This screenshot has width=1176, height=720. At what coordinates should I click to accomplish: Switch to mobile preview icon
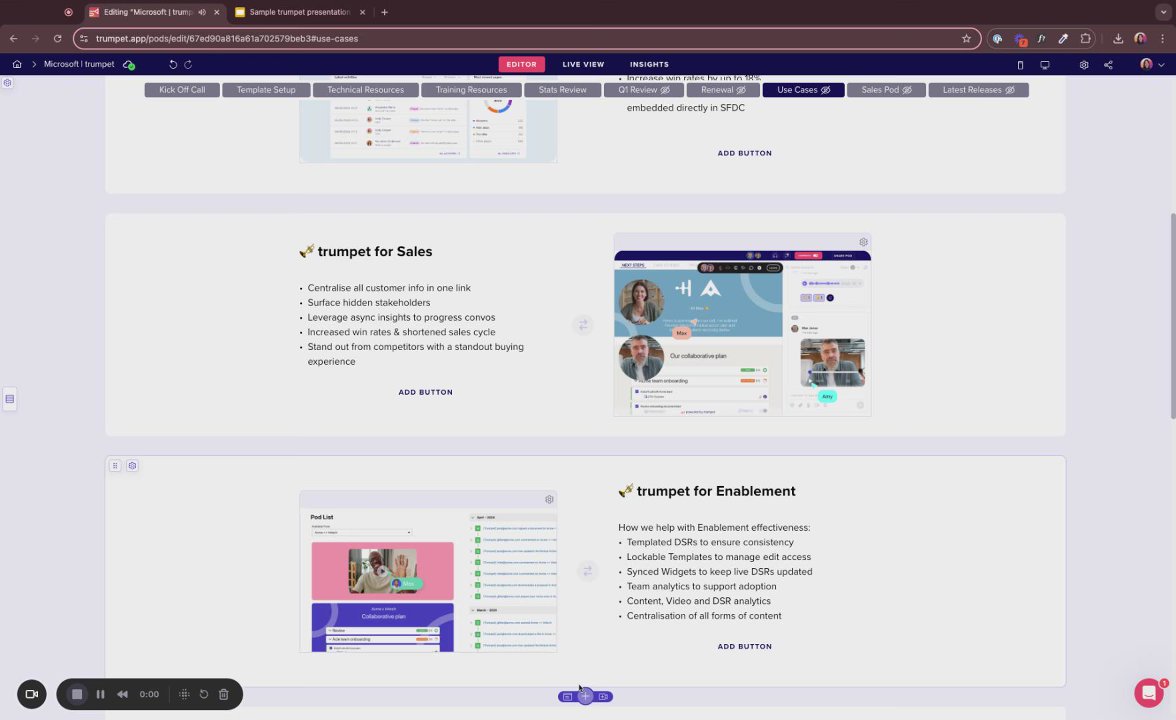1020,65
